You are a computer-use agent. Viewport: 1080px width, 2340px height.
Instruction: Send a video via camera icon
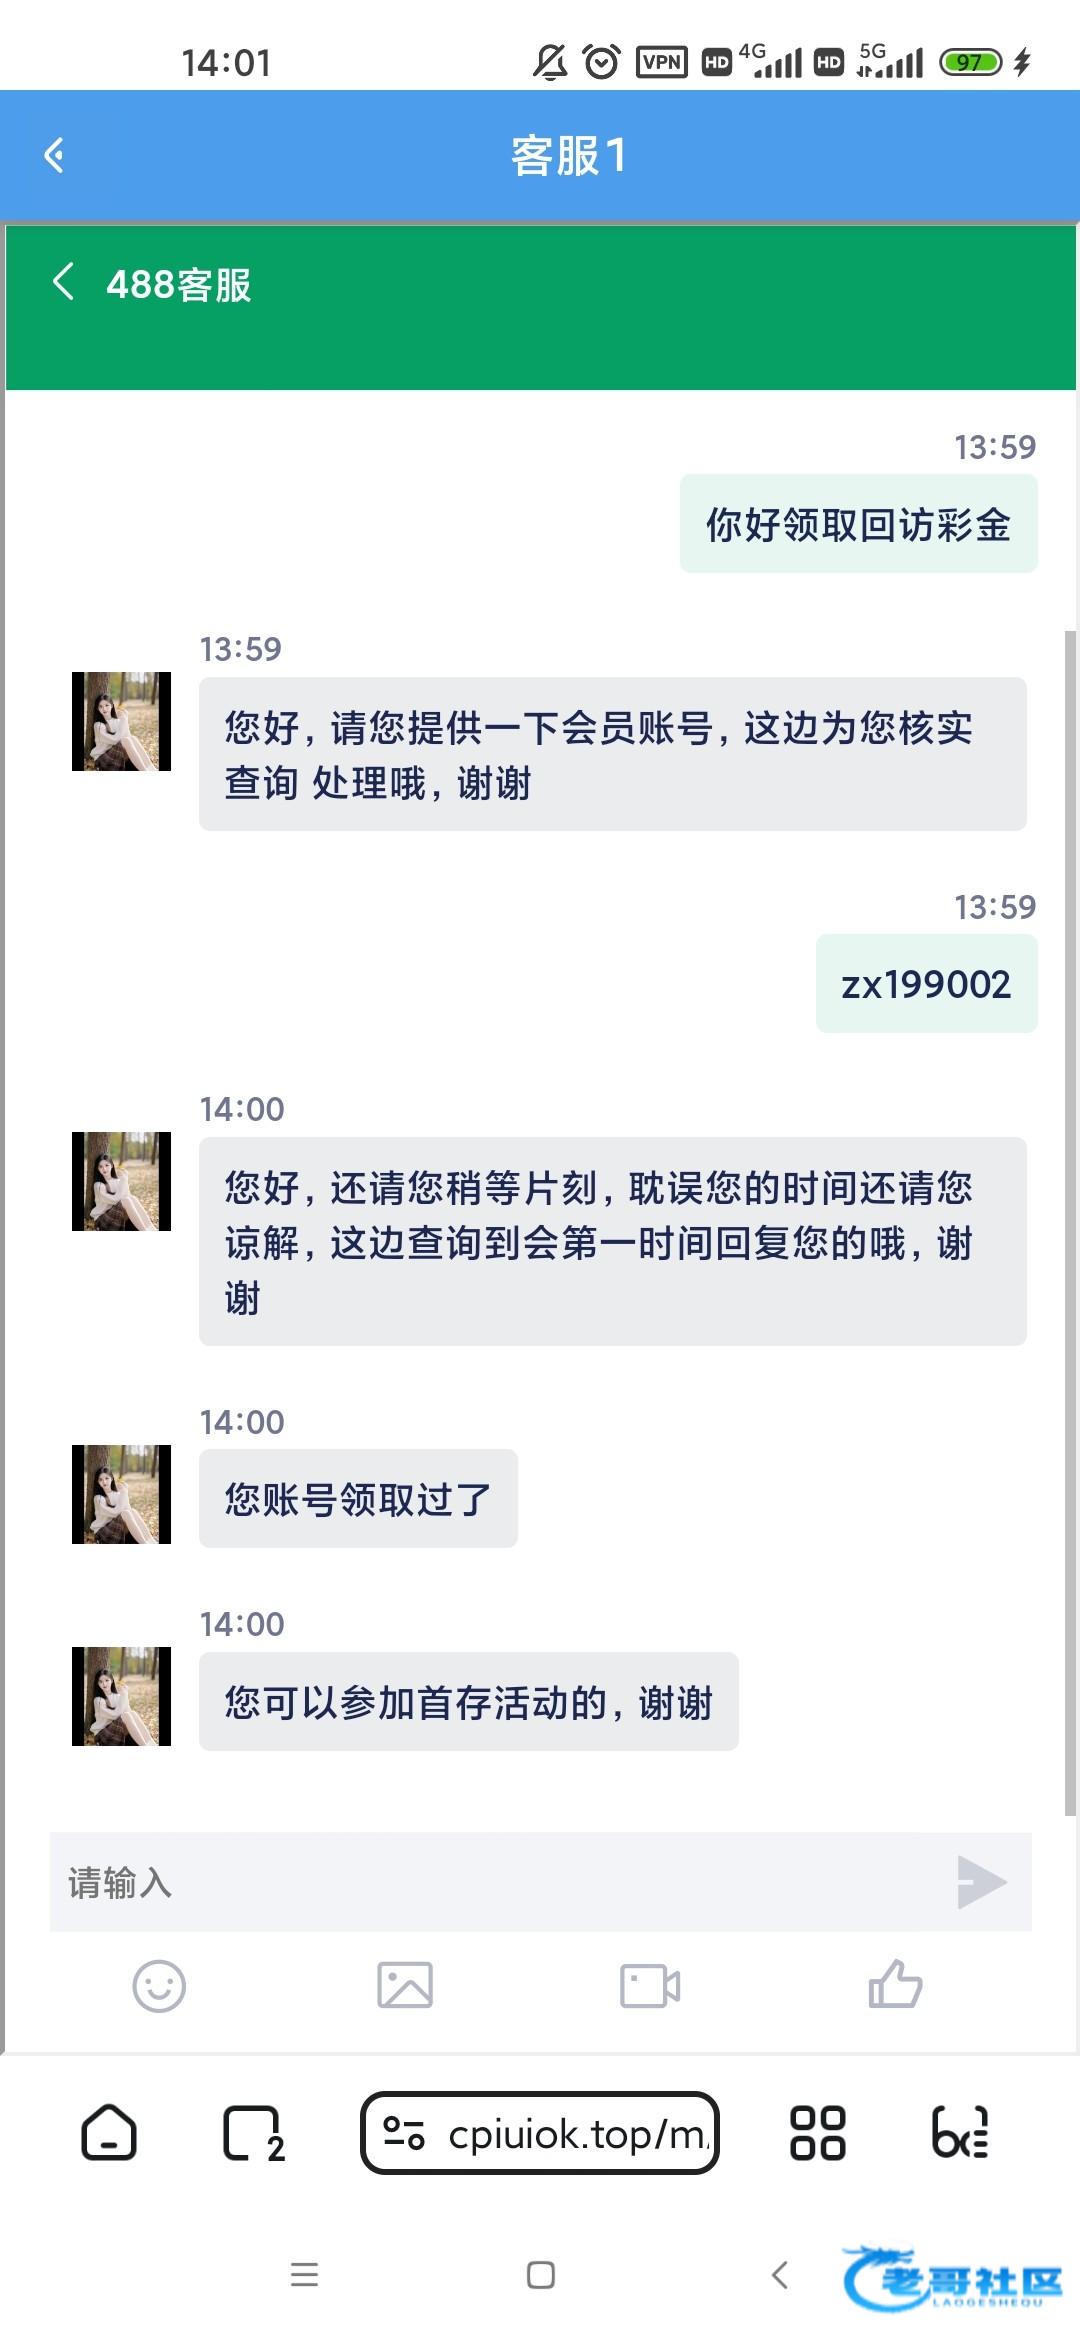pos(650,1985)
